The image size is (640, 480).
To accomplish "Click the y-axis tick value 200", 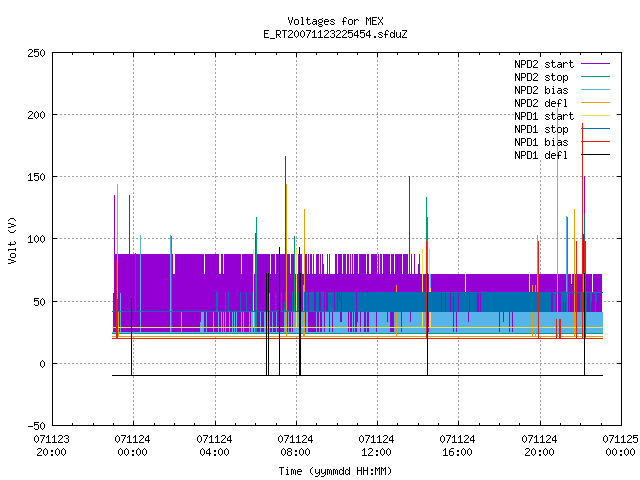I will point(36,116).
